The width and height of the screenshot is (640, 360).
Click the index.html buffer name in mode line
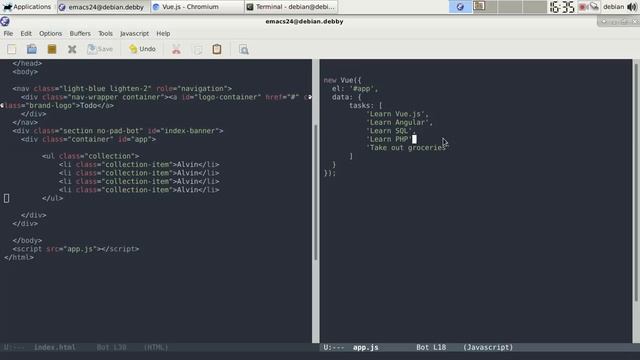click(x=55, y=347)
